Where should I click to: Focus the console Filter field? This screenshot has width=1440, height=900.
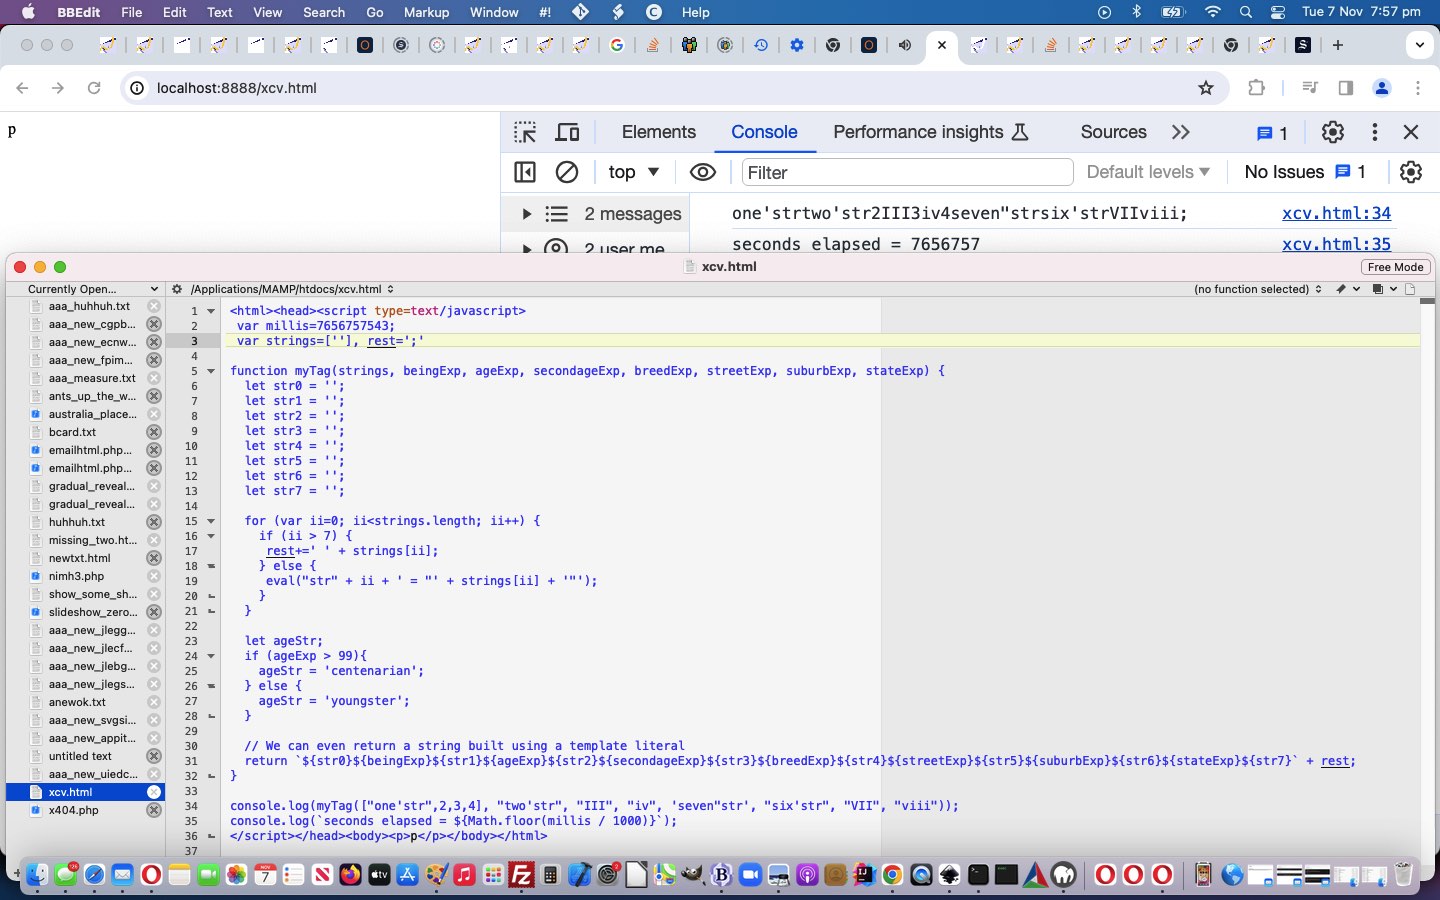click(x=907, y=172)
